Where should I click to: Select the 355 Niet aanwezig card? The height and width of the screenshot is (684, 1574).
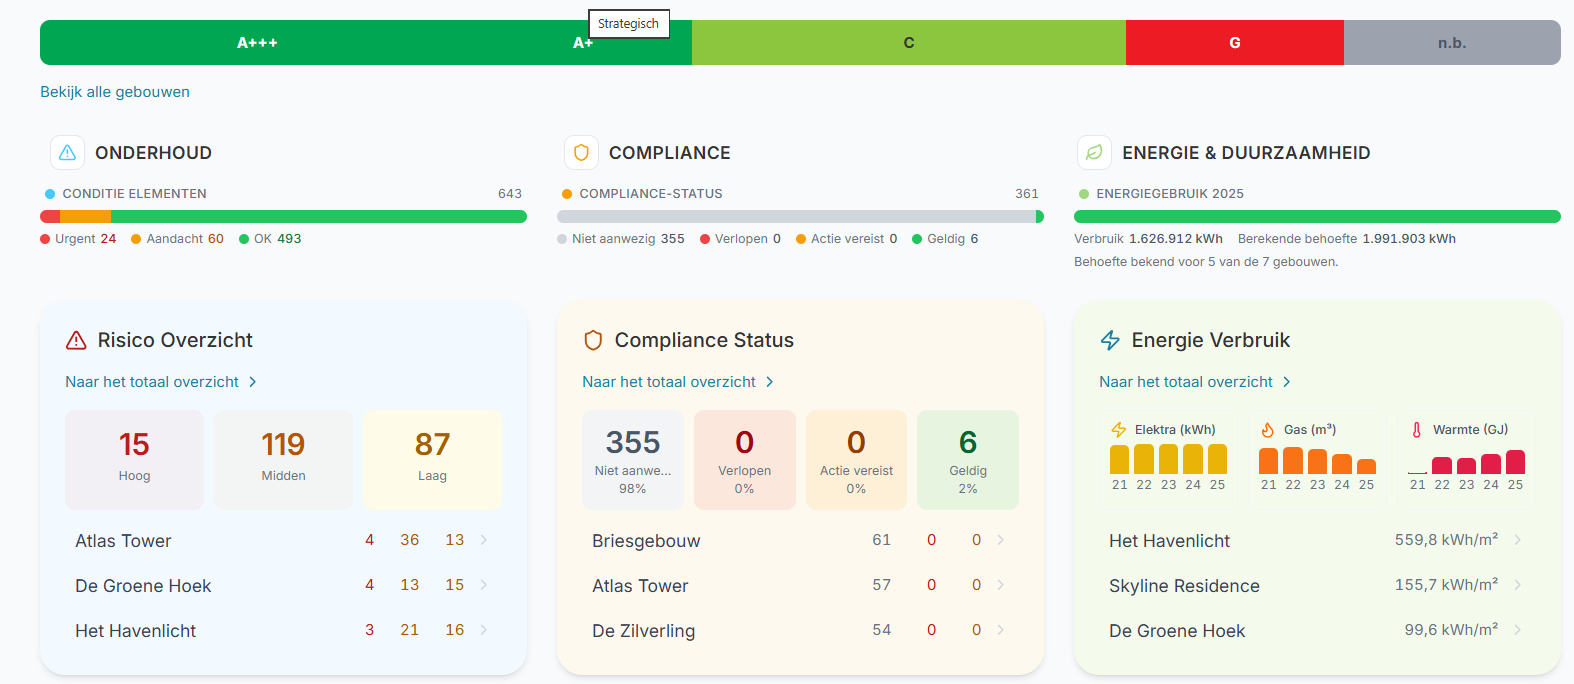click(633, 460)
